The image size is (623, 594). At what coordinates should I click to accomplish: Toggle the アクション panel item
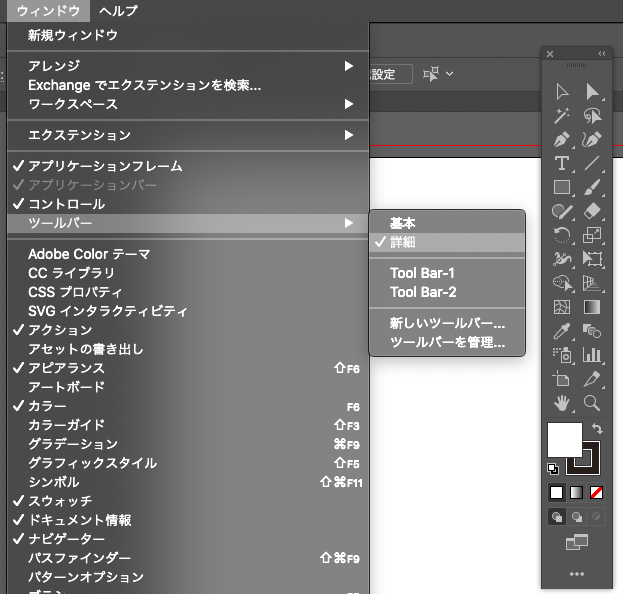coord(188,330)
